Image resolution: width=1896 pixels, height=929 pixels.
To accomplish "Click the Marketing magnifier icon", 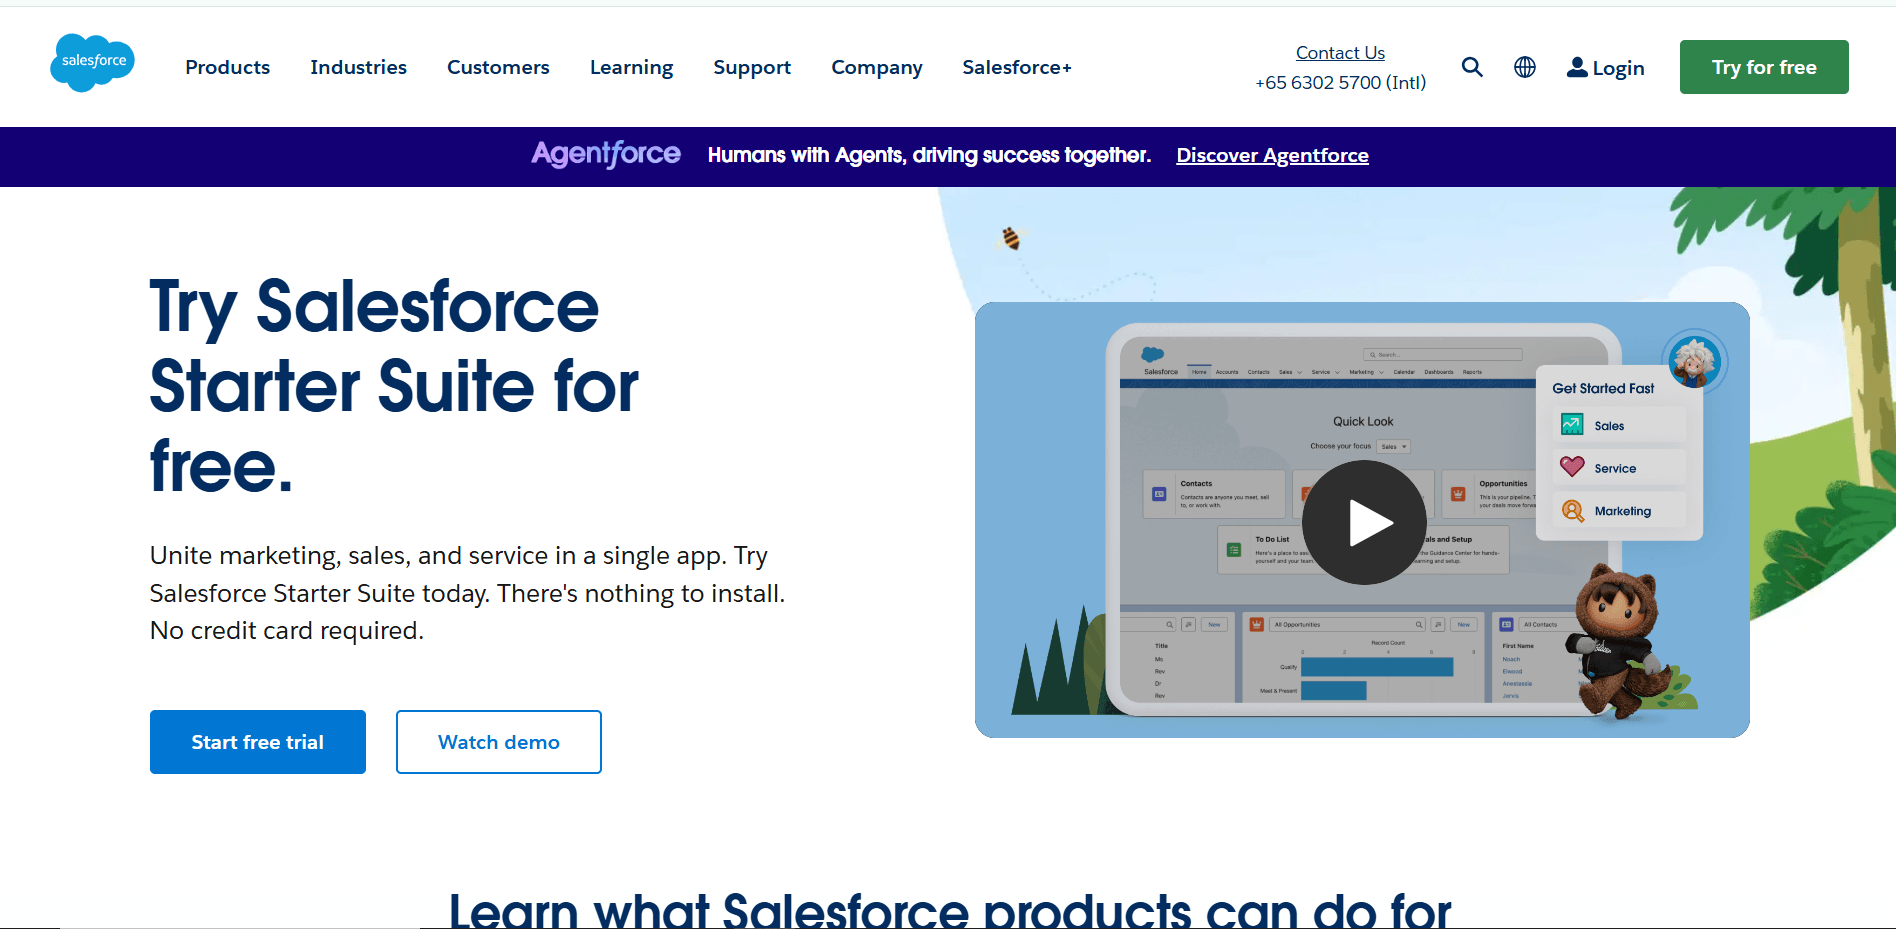I will click(1572, 511).
